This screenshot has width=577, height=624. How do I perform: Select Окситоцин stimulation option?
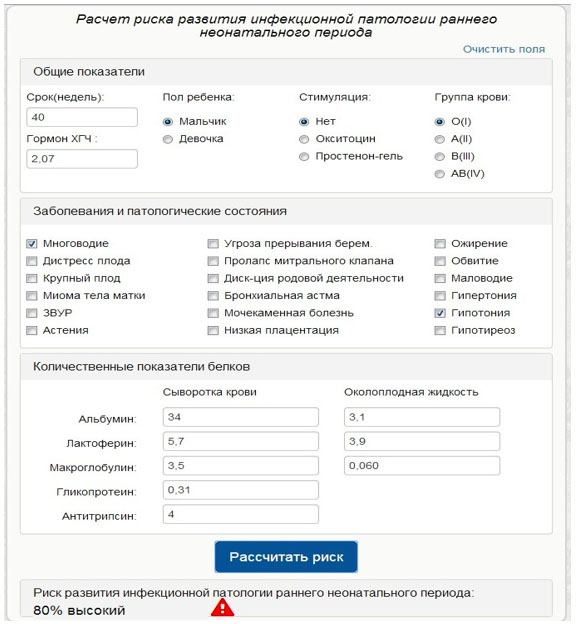coord(304,139)
